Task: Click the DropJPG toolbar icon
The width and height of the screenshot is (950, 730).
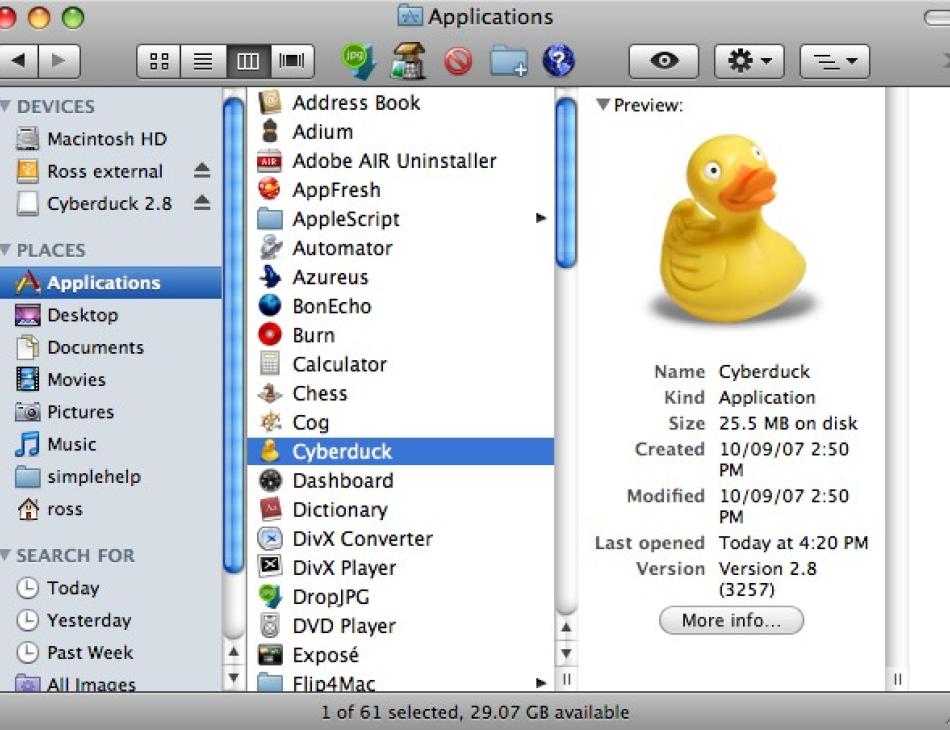Action: [x=358, y=61]
